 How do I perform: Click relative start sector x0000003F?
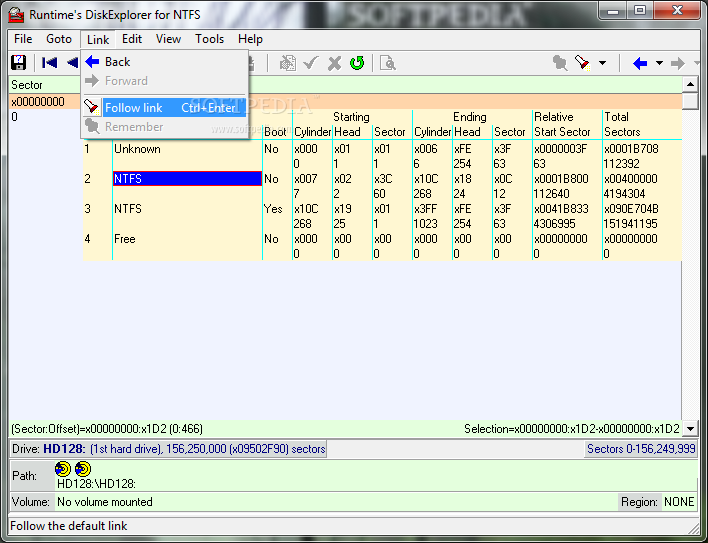click(x=560, y=149)
